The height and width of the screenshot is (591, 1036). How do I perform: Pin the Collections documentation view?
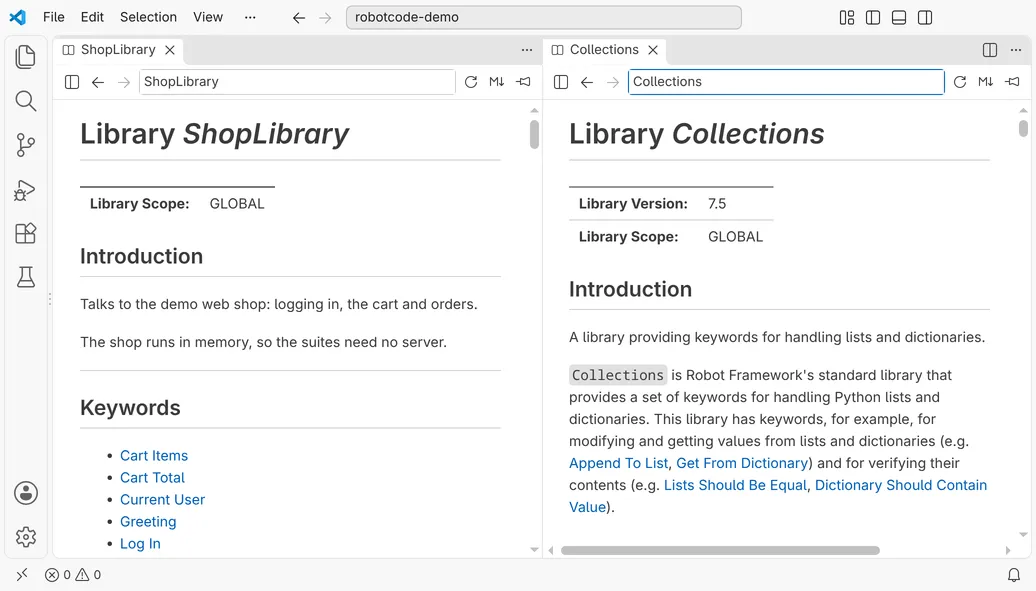click(1012, 82)
